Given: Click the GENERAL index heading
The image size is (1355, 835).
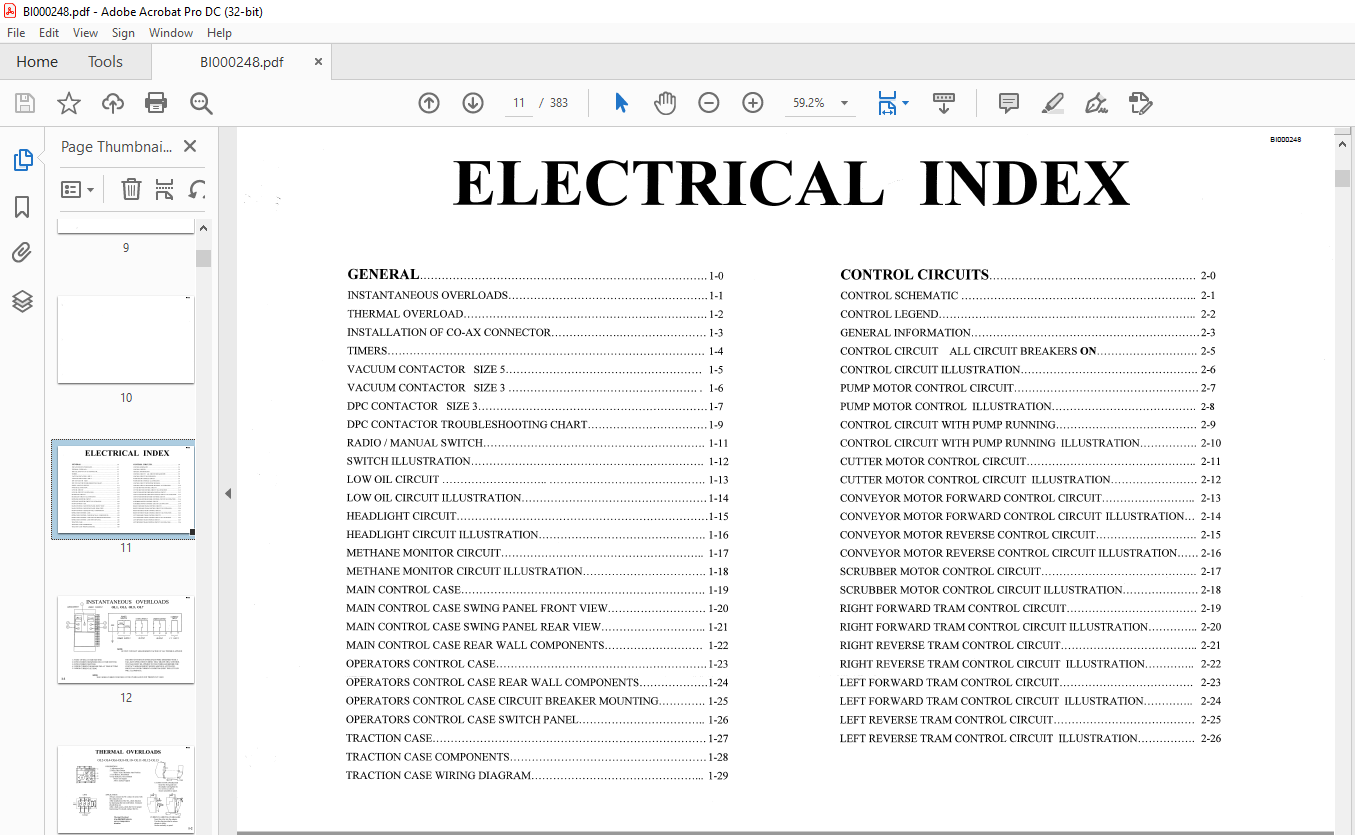Looking at the screenshot, I should (x=383, y=274).
